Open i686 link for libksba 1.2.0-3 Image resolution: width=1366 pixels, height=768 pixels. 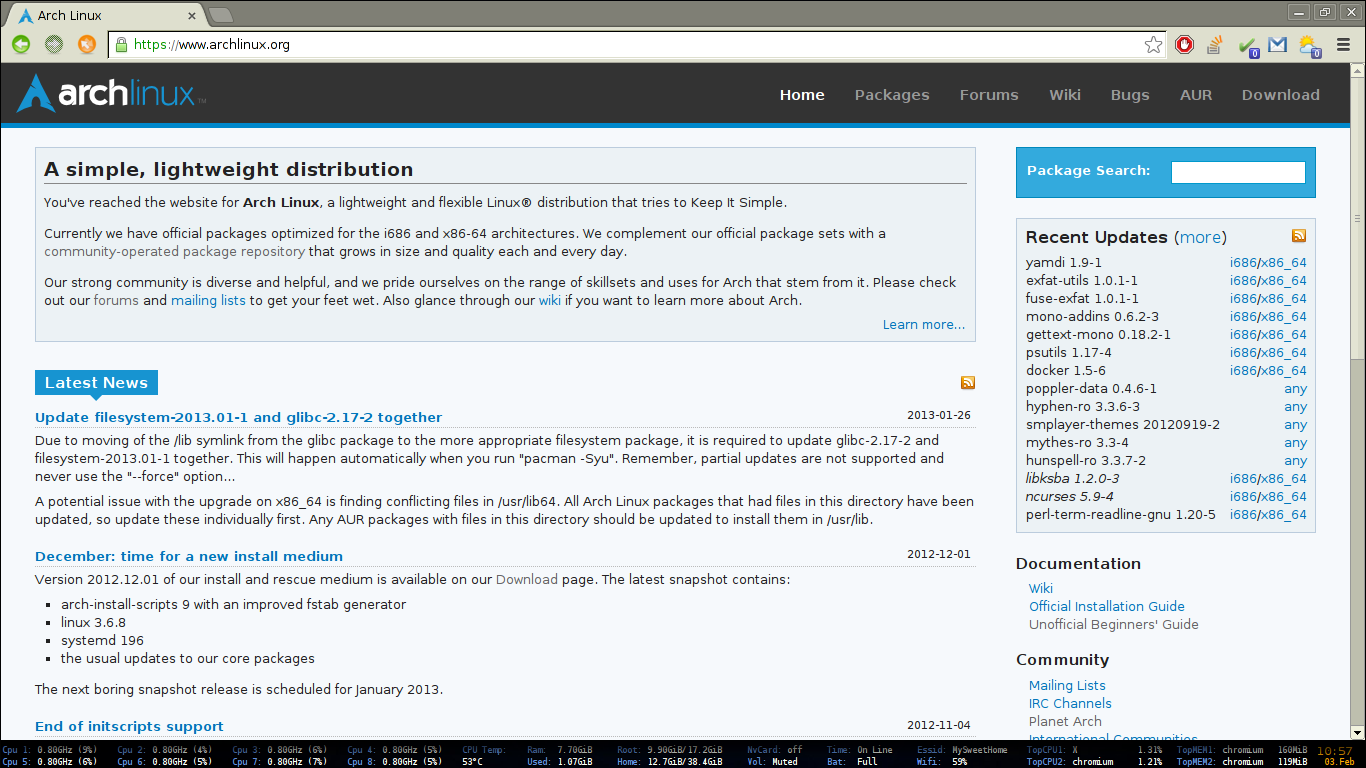1243,479
